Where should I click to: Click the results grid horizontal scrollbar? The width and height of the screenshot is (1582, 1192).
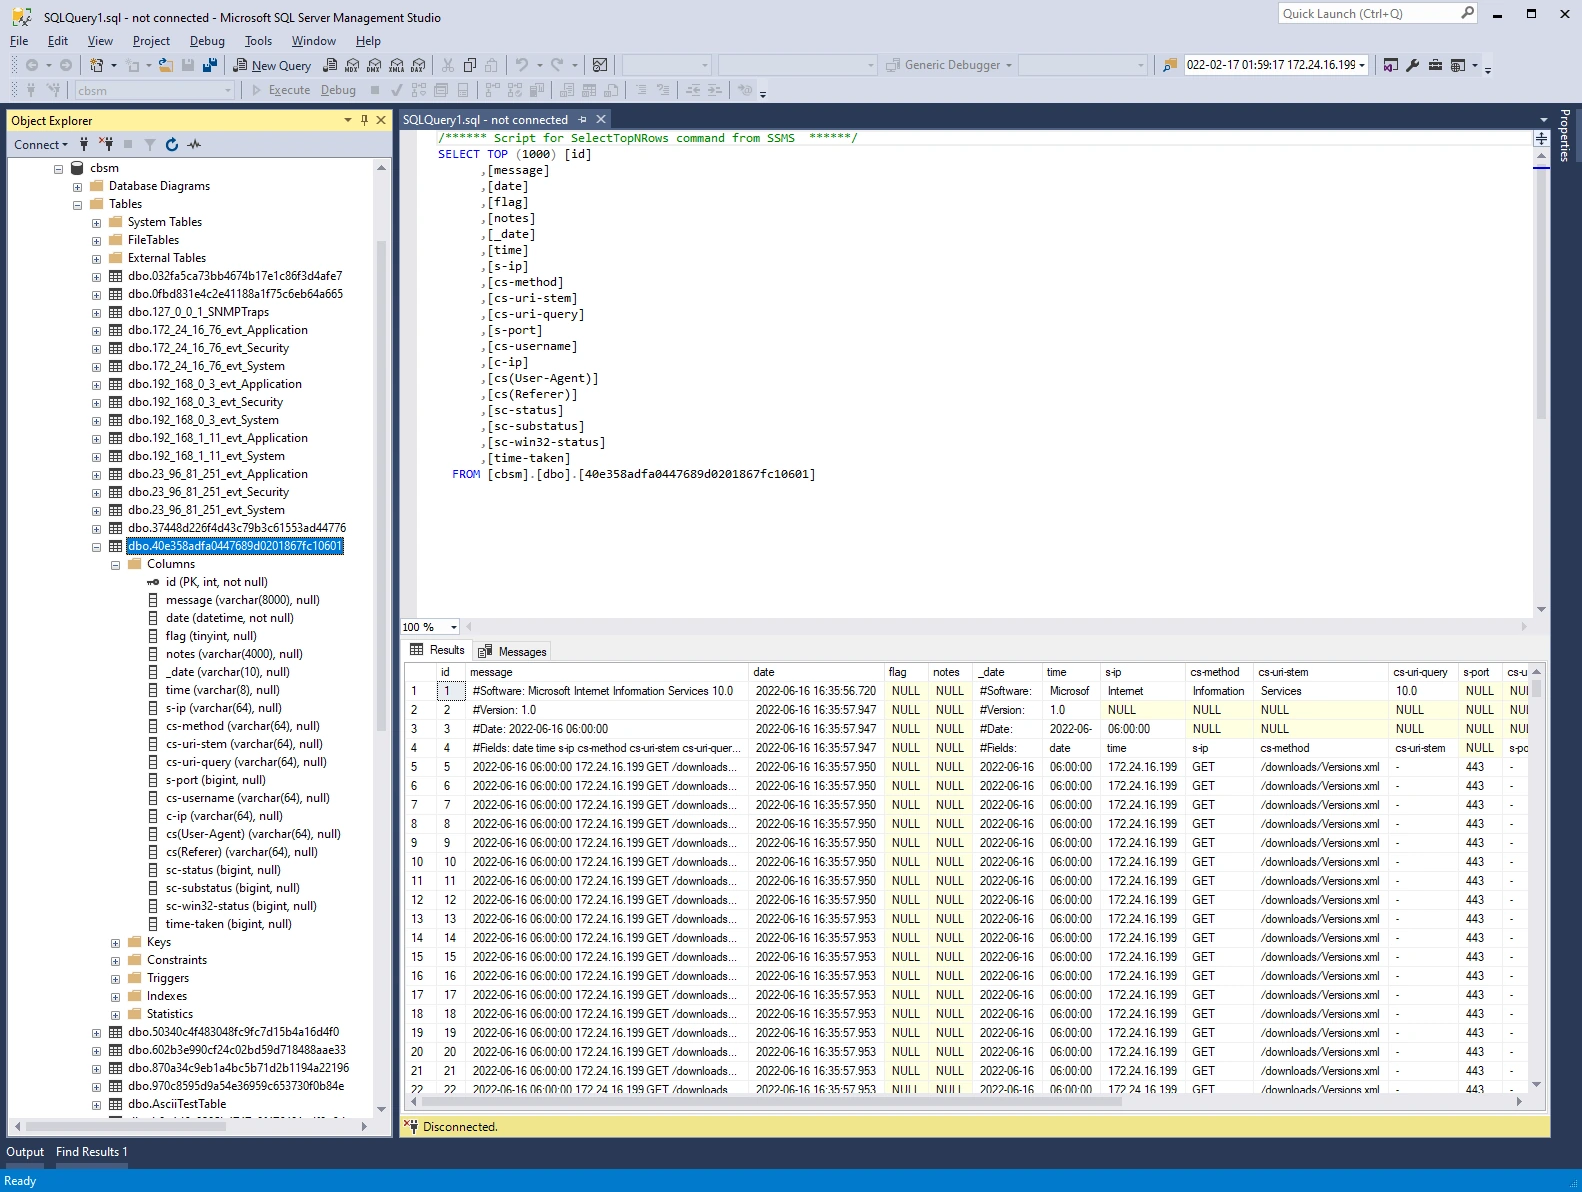tap(770, 1101)
